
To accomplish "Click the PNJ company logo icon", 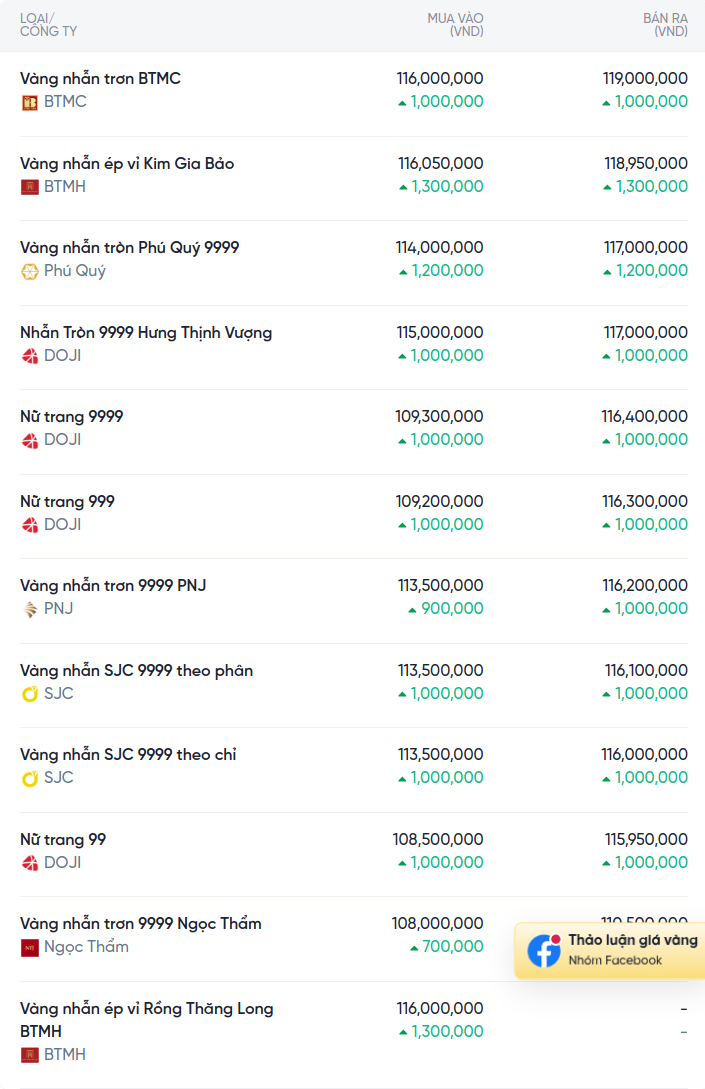I will tap(30, 609).
